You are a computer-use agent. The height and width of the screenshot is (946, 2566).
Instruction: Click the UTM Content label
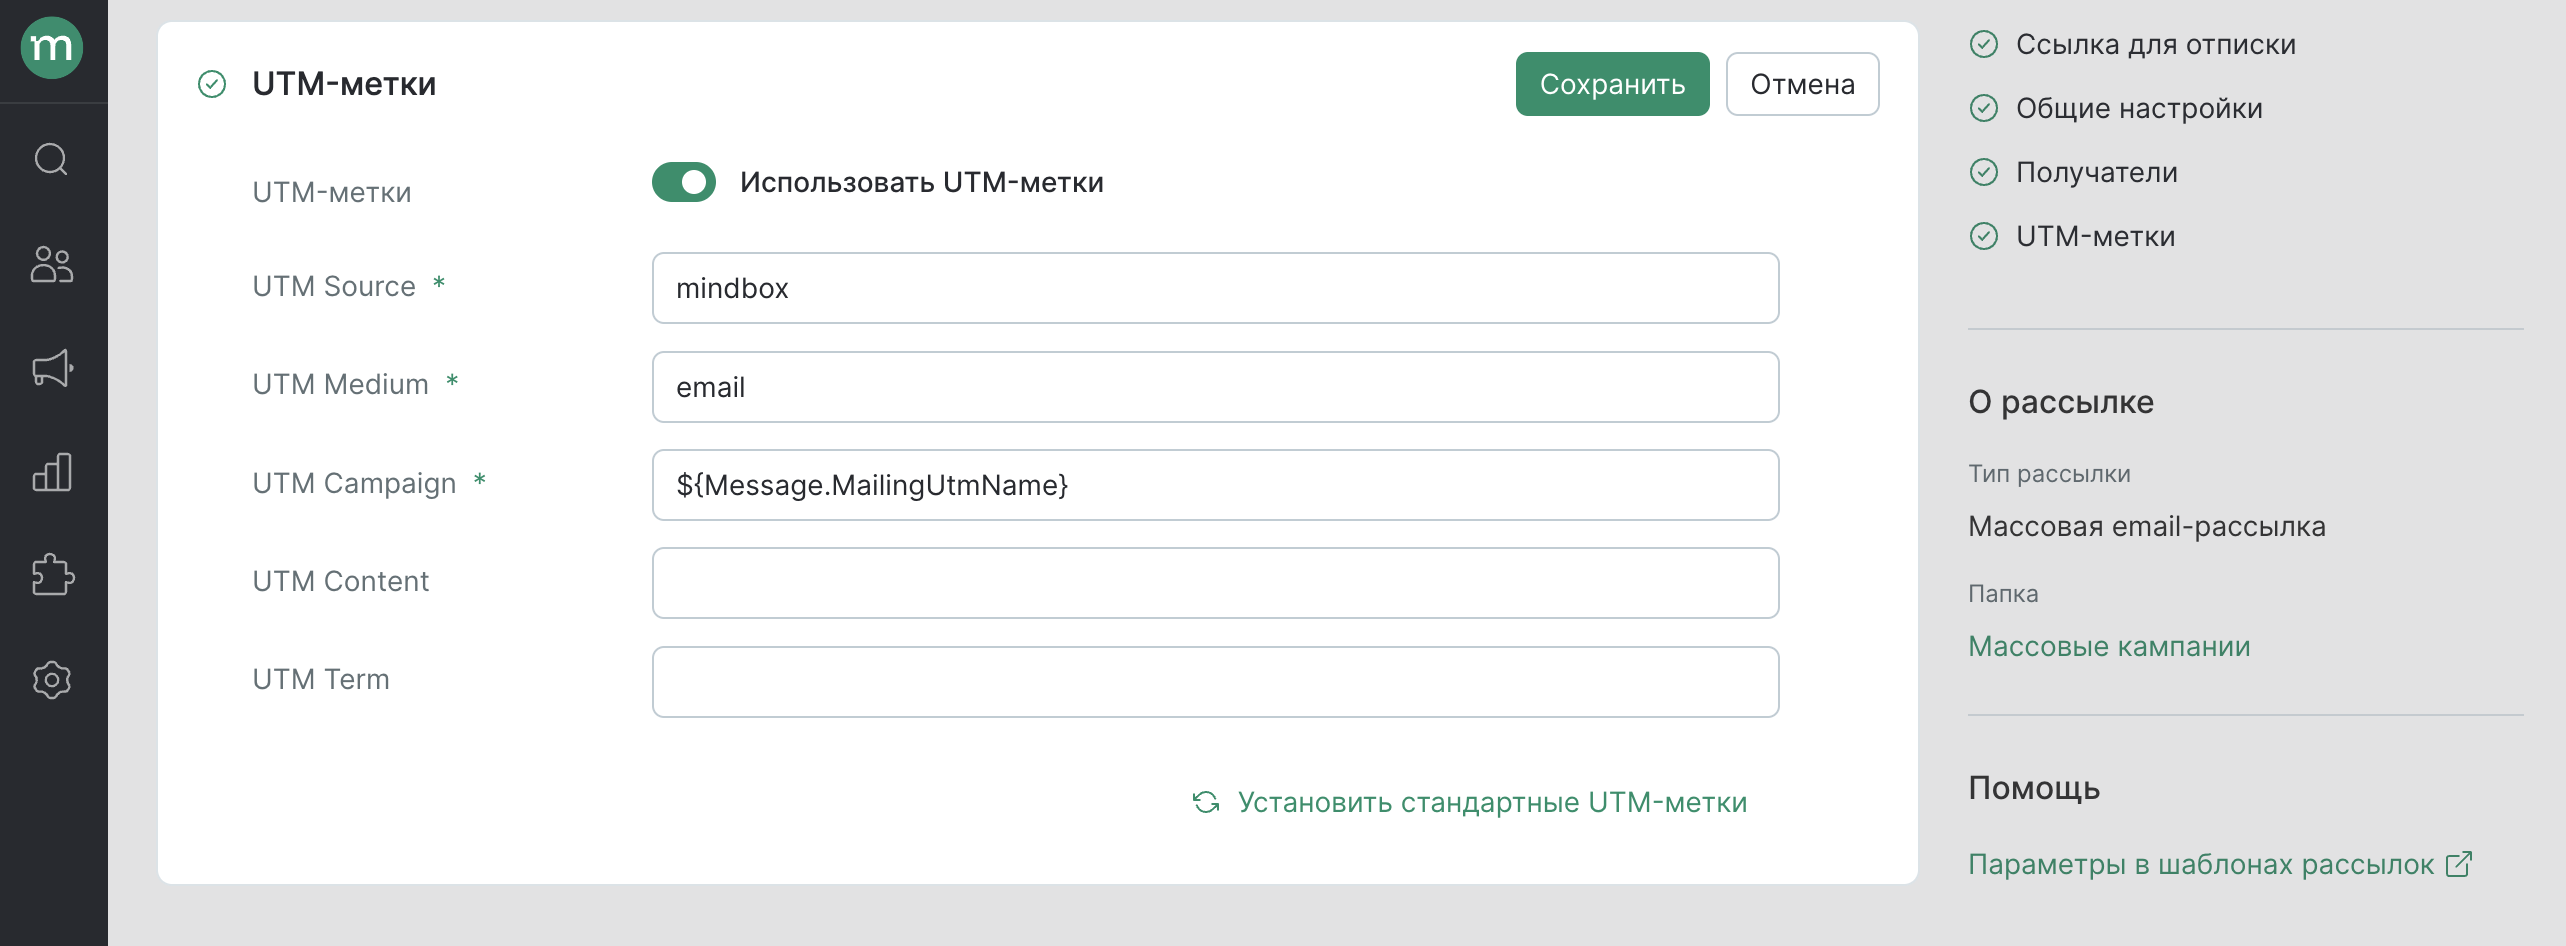(340, 581)
